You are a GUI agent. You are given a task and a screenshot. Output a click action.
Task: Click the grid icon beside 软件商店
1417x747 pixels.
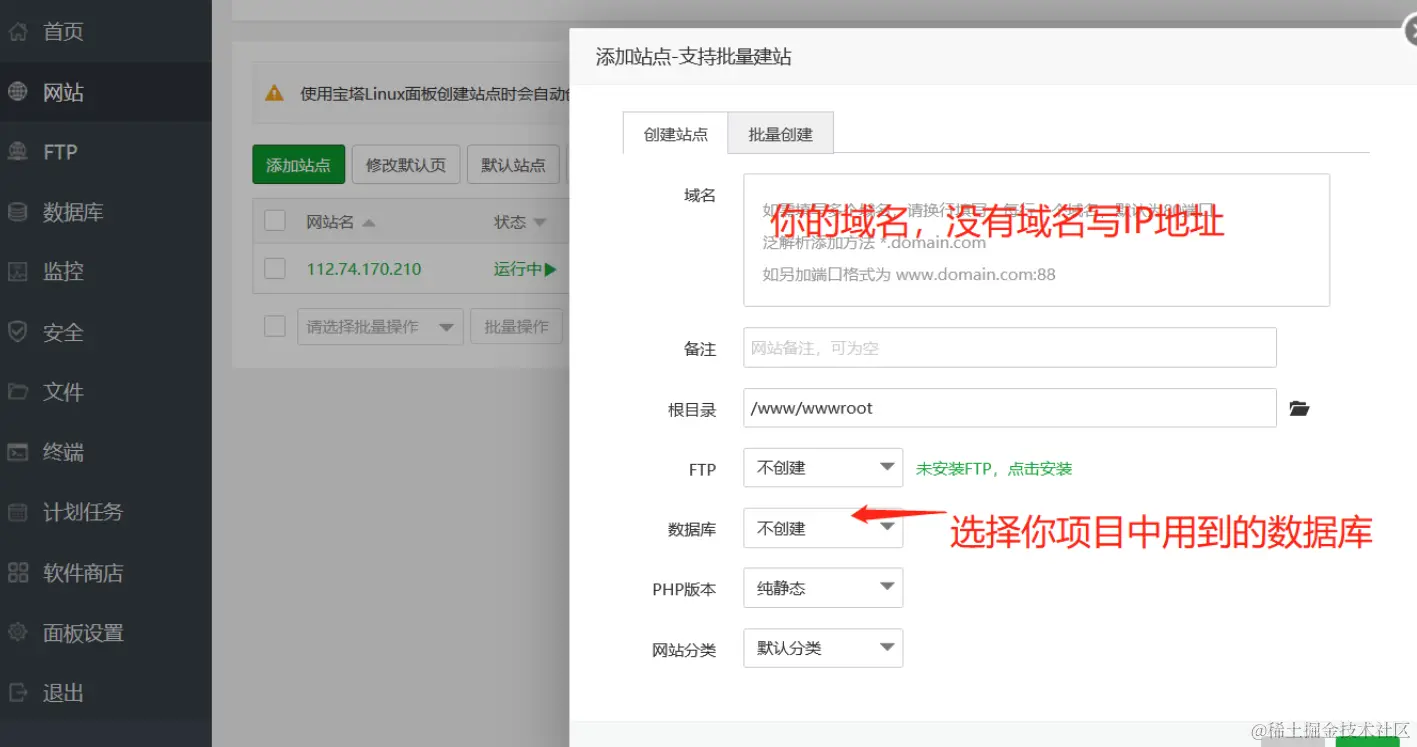coord(18,573)
